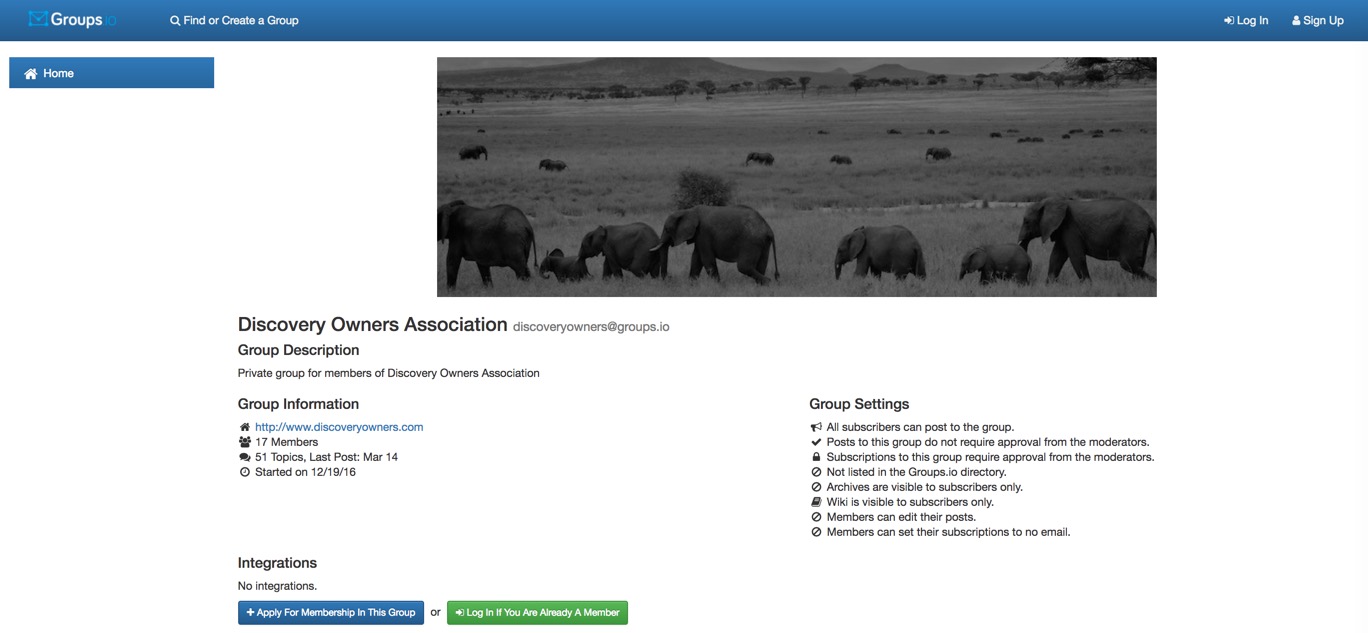Click Subscriptions require approval text
1368x633 pixels.
point(990,457)
